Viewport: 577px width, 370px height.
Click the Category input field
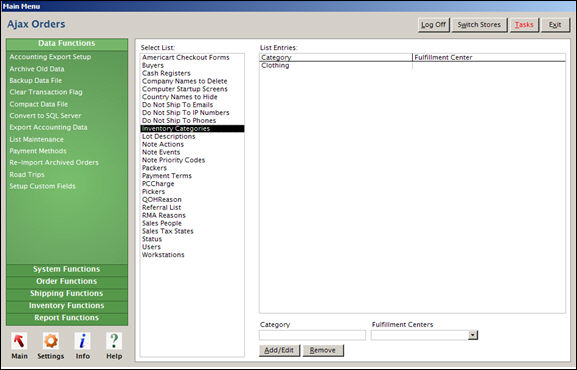point(312,335)
